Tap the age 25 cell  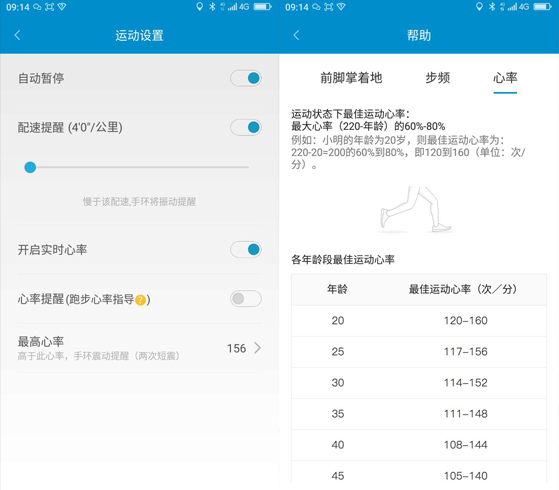[x=338, y=352]
